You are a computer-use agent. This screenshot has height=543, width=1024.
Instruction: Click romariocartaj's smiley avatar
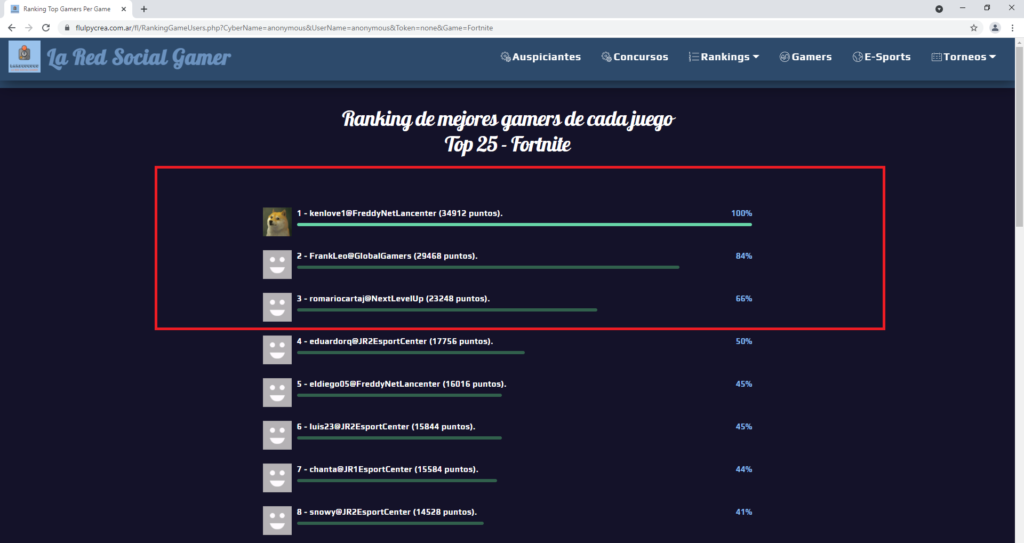point(277,307)
